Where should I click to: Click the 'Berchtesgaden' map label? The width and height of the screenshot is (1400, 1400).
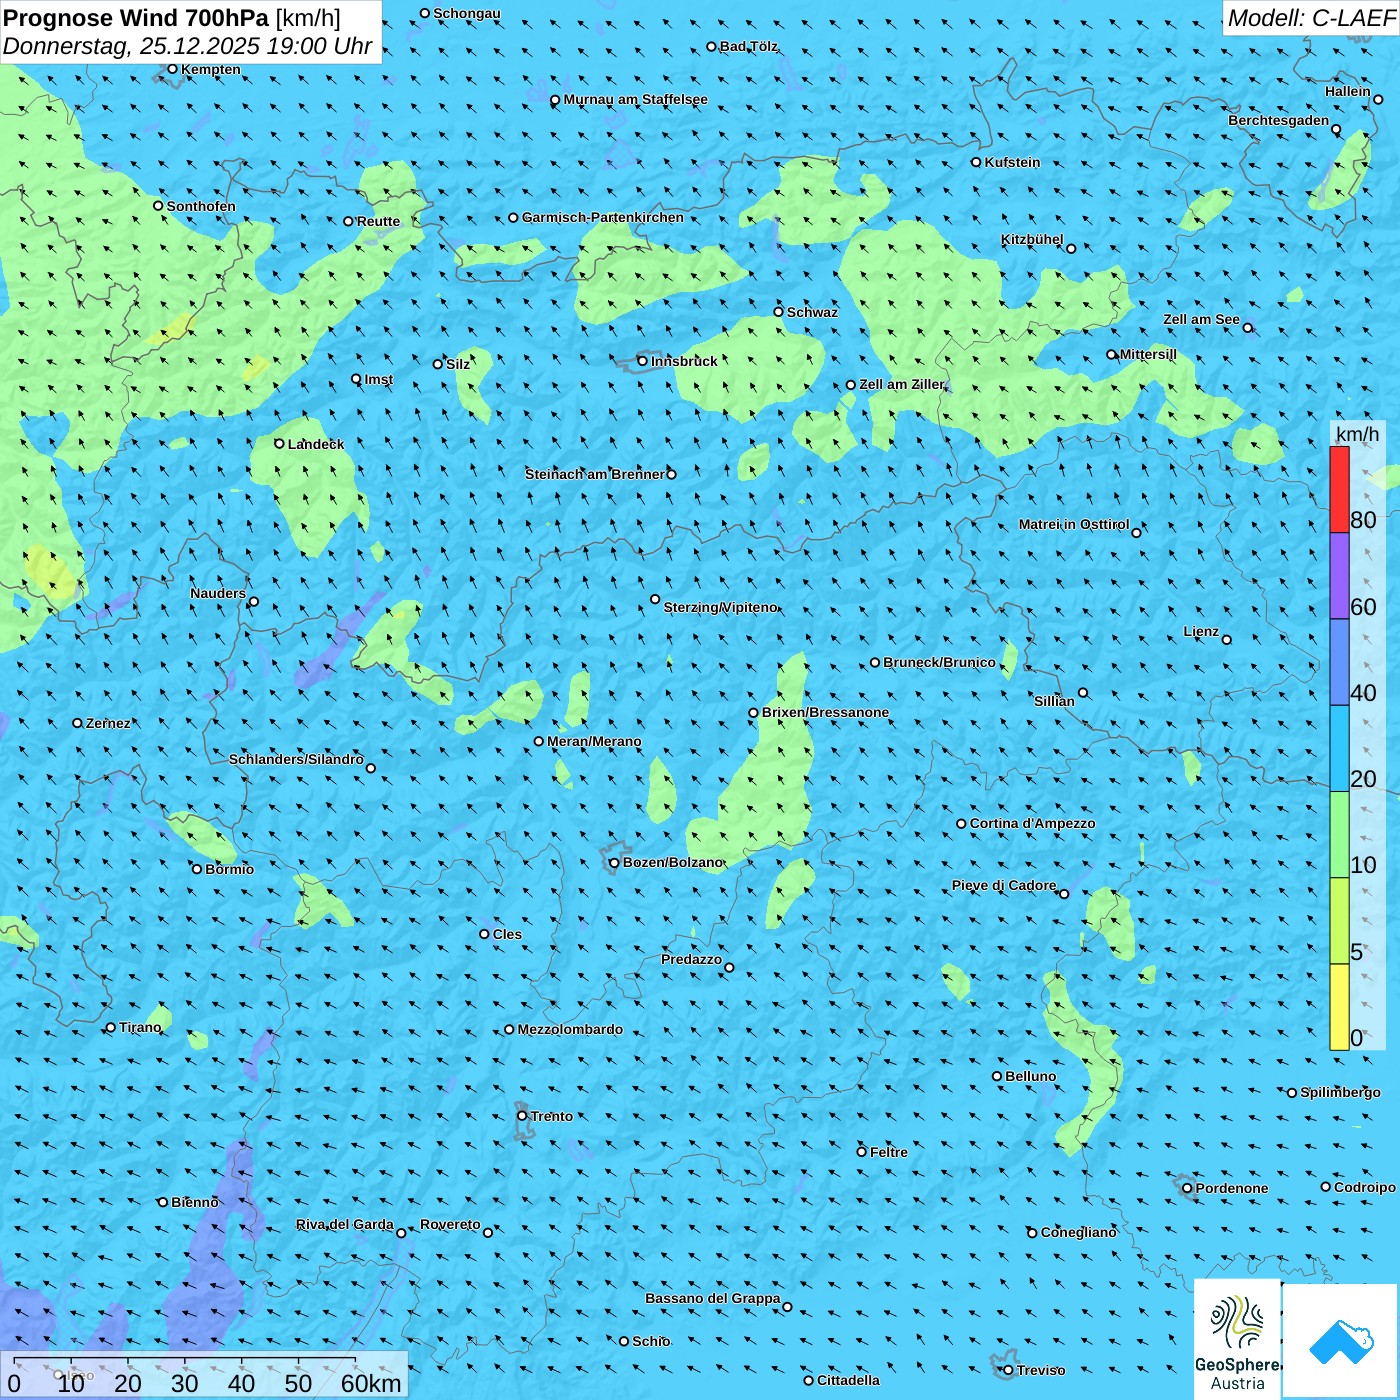1279,120
